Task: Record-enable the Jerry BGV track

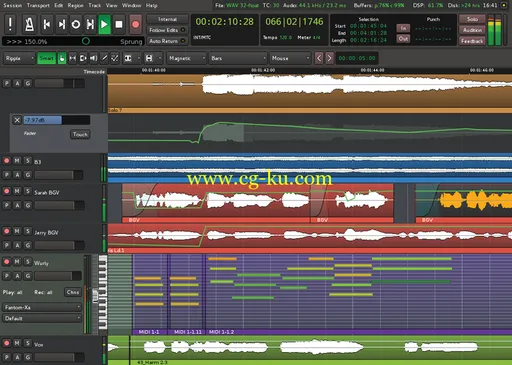Action: tap(6, 231)
